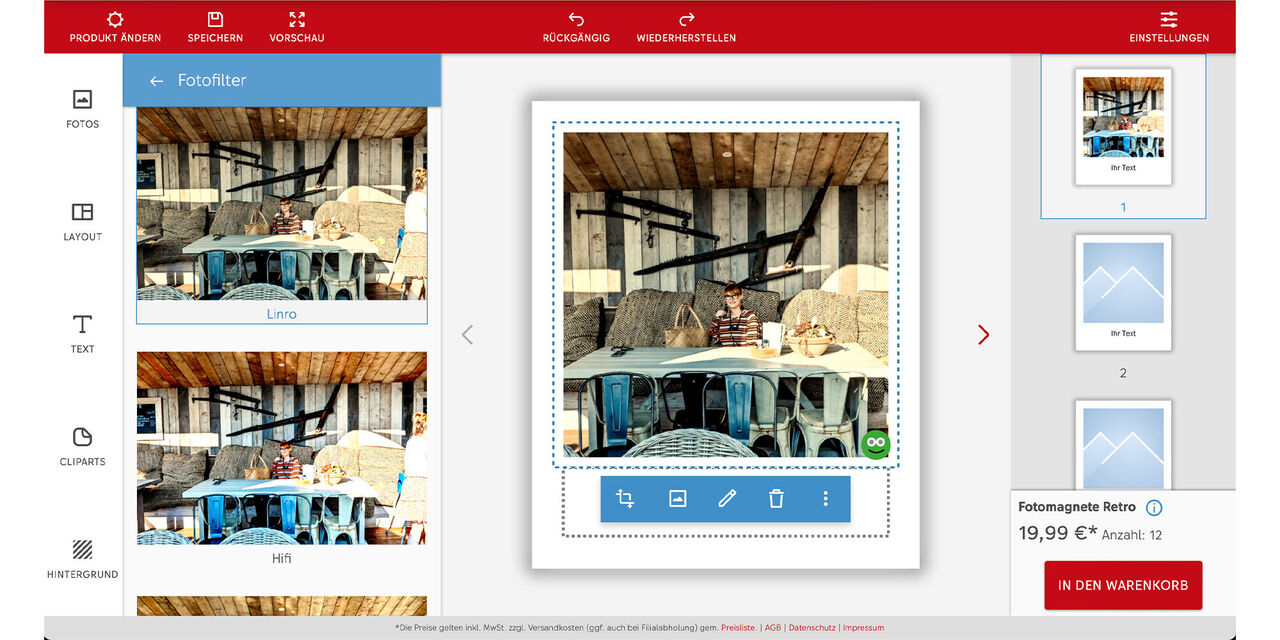This screenshot has width=1280, height=640.
Task: Go to next page arrow
Action: click(983, 335)
